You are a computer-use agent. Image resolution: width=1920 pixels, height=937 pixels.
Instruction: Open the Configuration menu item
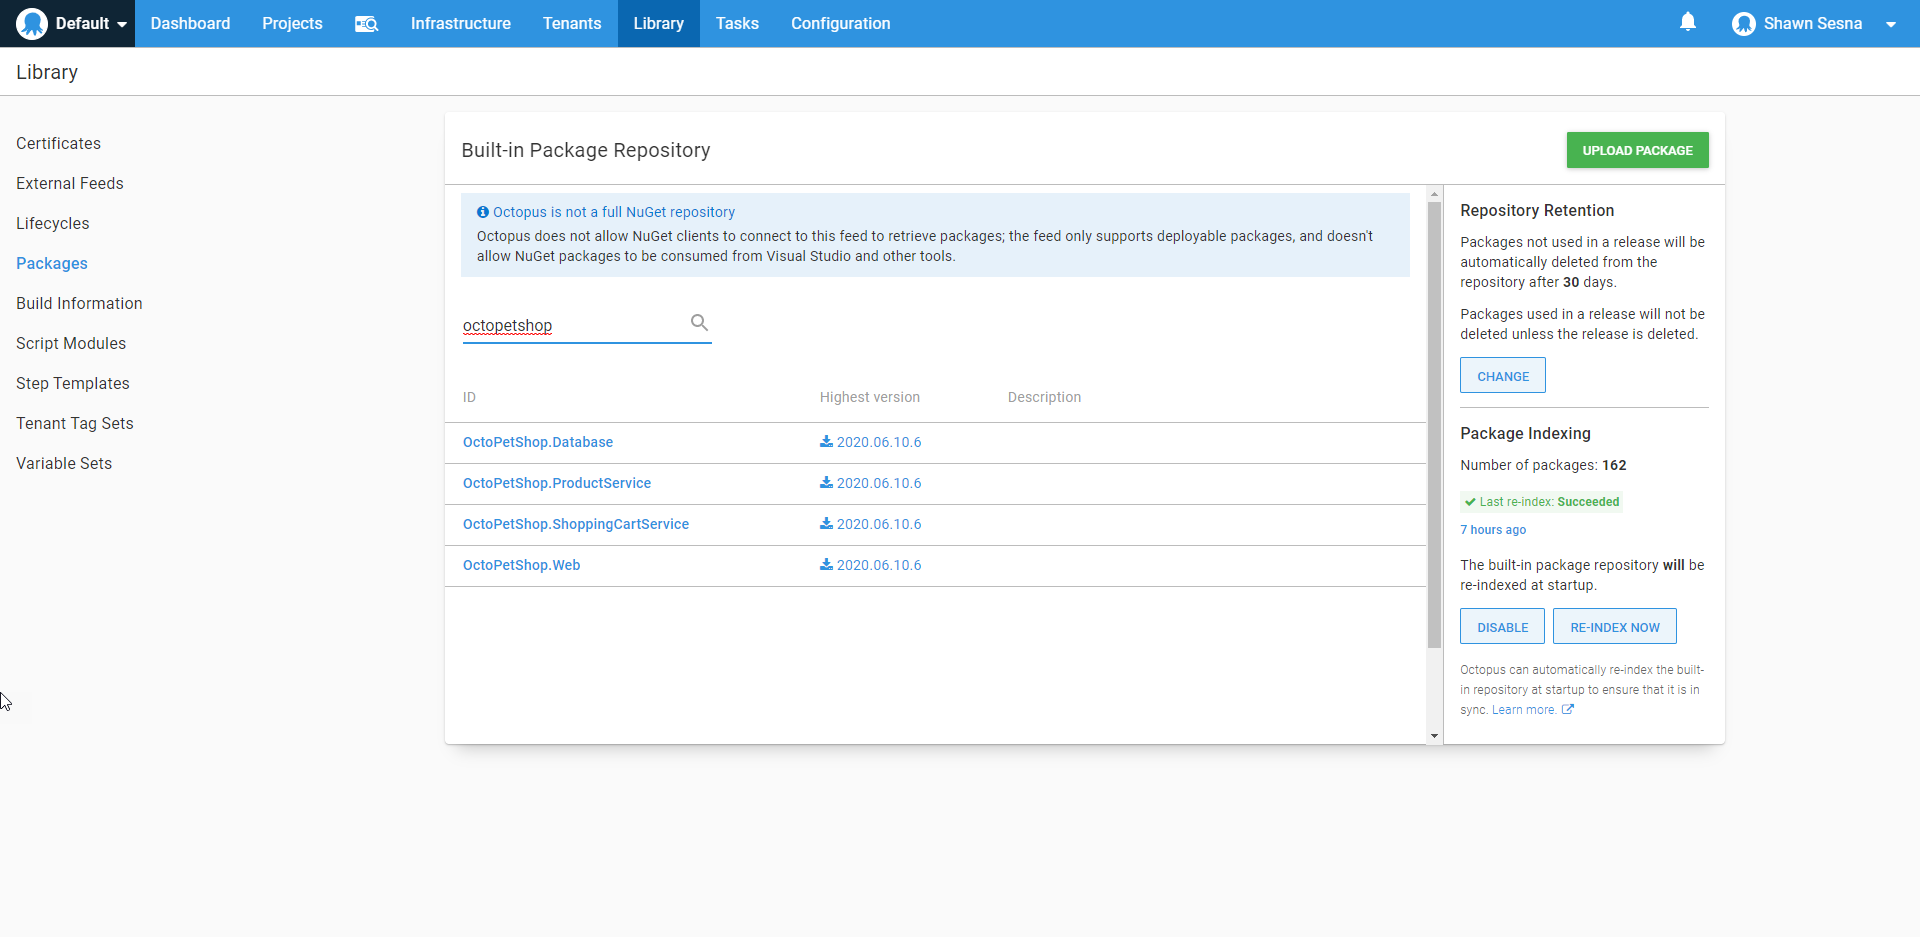(840, 24)
